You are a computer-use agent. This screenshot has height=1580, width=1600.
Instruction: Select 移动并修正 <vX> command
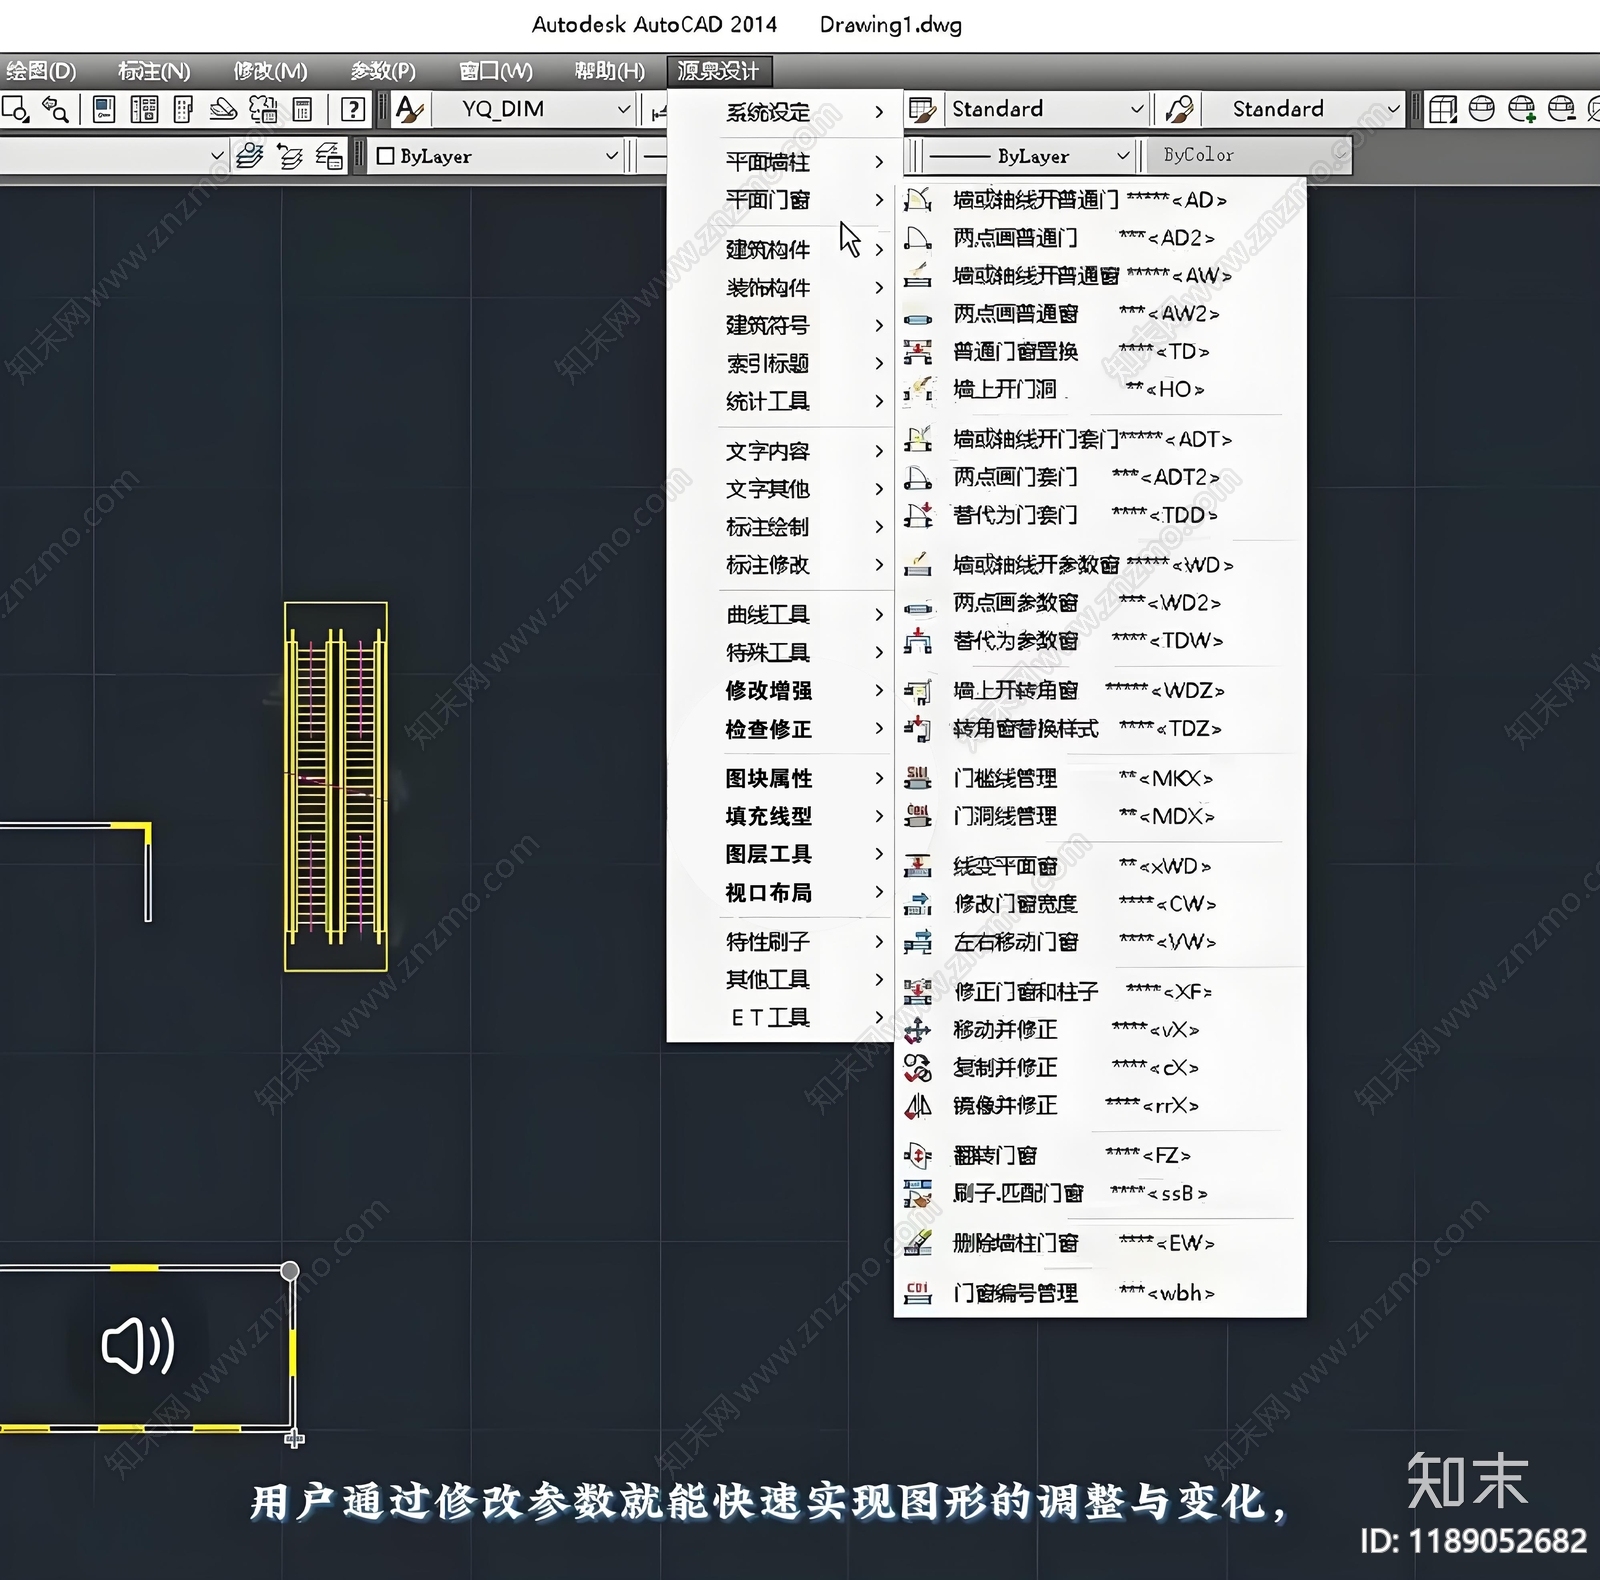point(1100,1029)
